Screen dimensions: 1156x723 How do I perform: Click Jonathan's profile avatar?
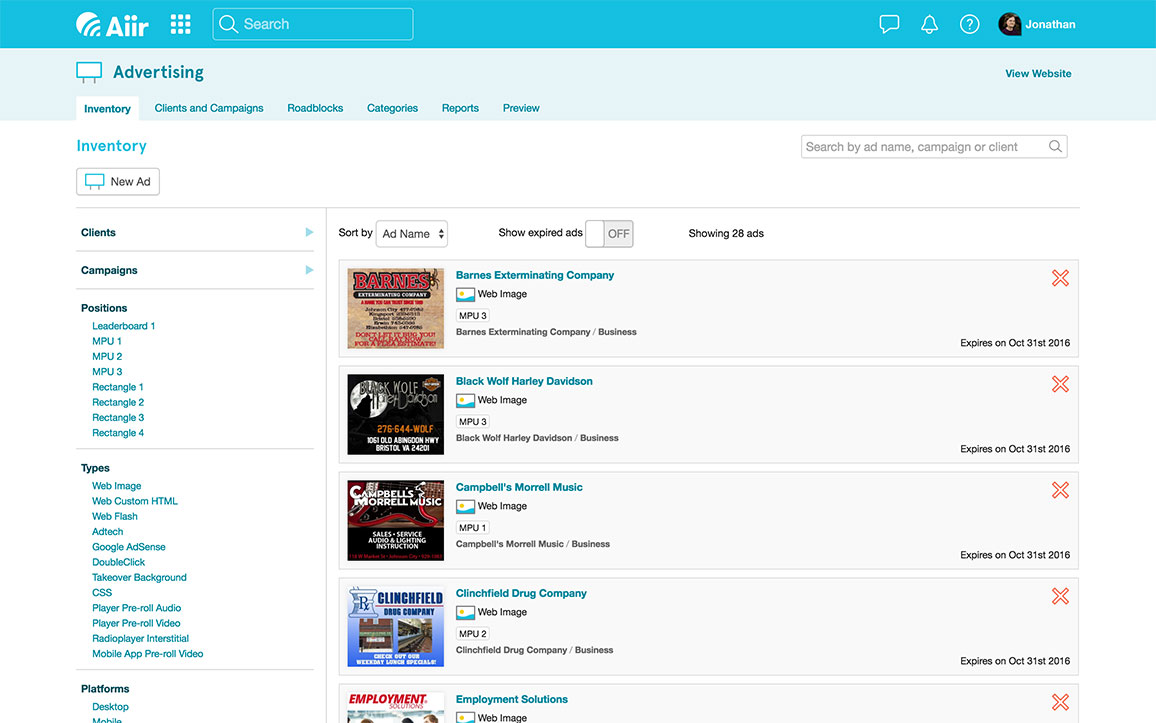tap(1009, 24)
